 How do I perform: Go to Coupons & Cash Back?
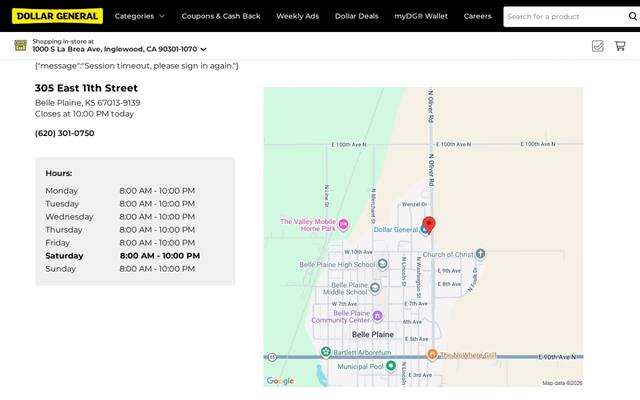click(221, 16)
